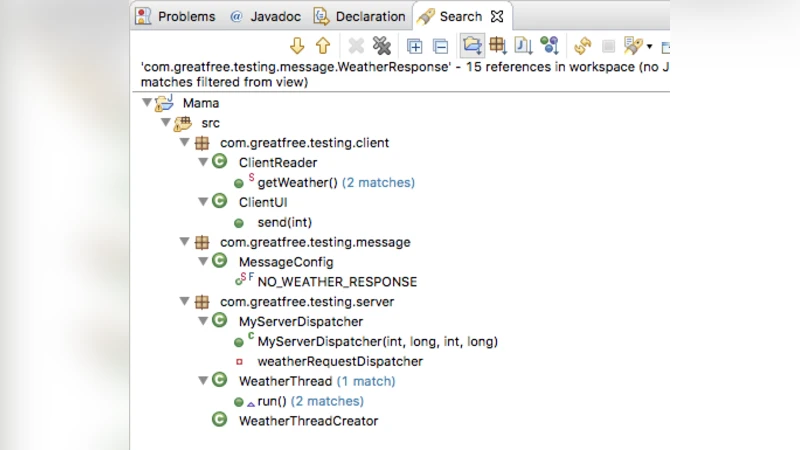Click the Collapse All toolbar icon
800x450 pixels.
pos(440,46)
